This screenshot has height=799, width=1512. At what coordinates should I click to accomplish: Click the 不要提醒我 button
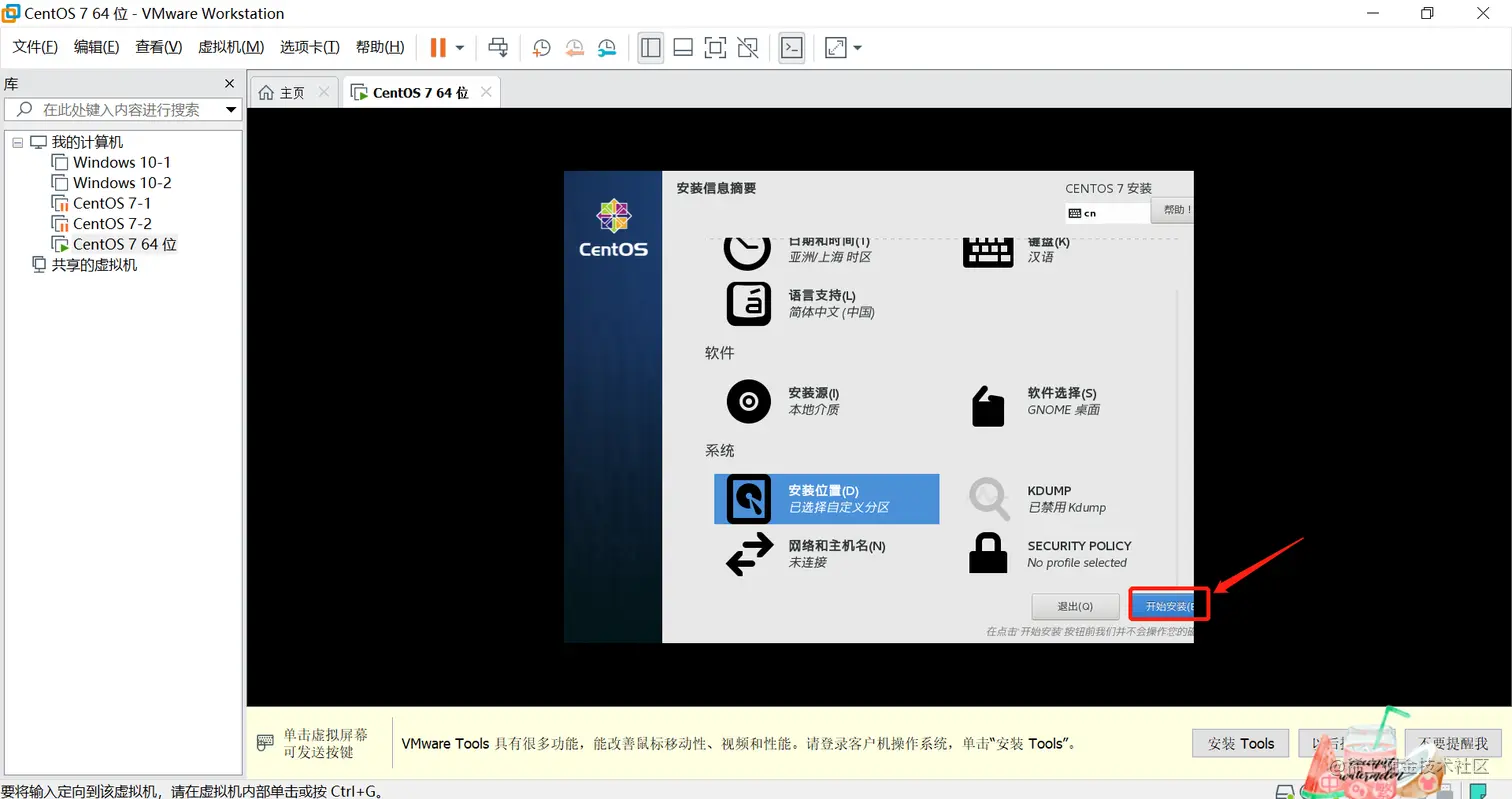1453,743
